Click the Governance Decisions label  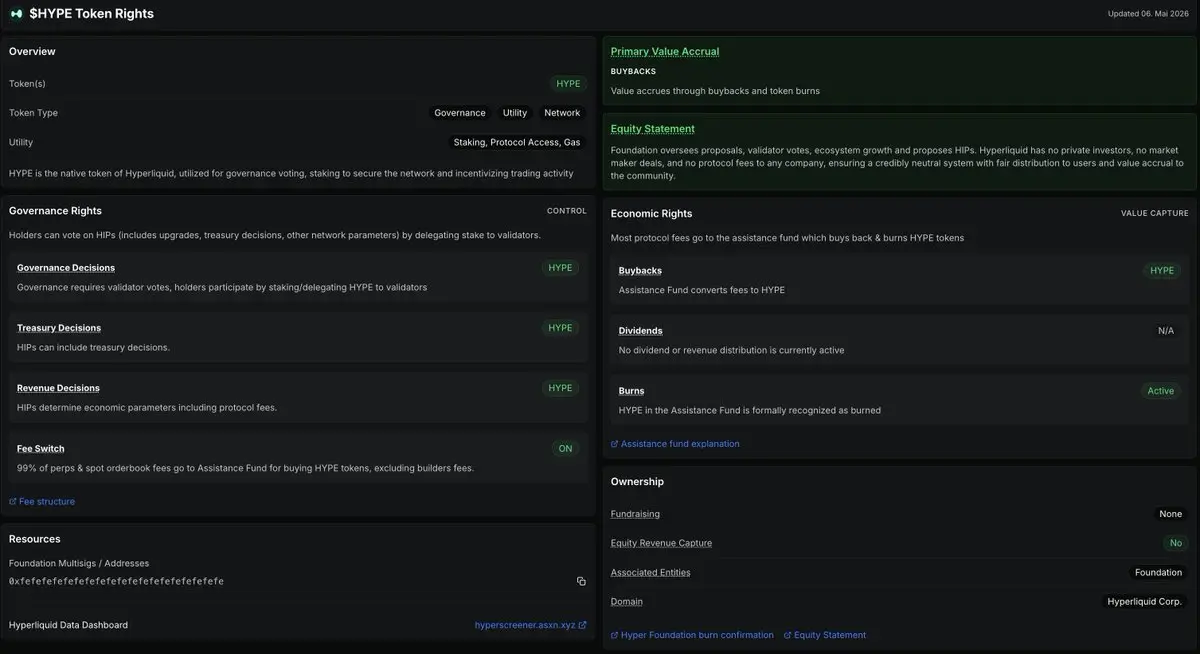[66, 268]
